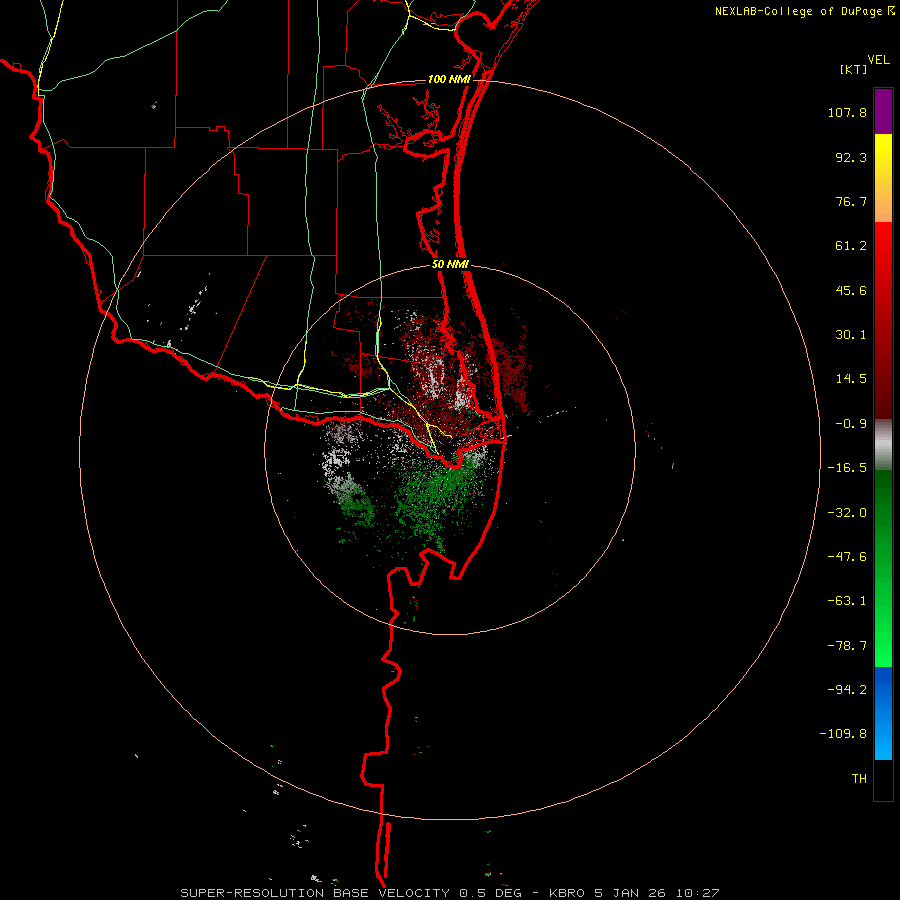Click the VEL legend title
This screenshot has width=900, height=900.
pos(878,59)
